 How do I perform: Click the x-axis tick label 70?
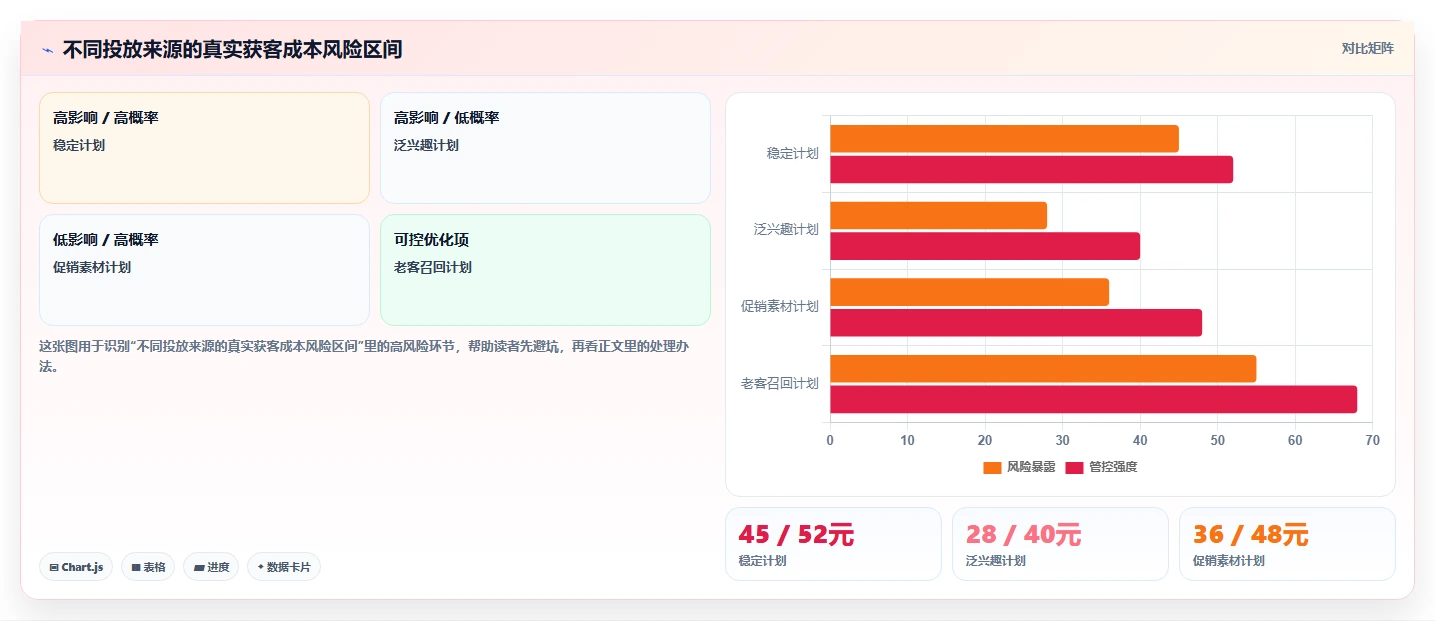tap(1372, 440)
